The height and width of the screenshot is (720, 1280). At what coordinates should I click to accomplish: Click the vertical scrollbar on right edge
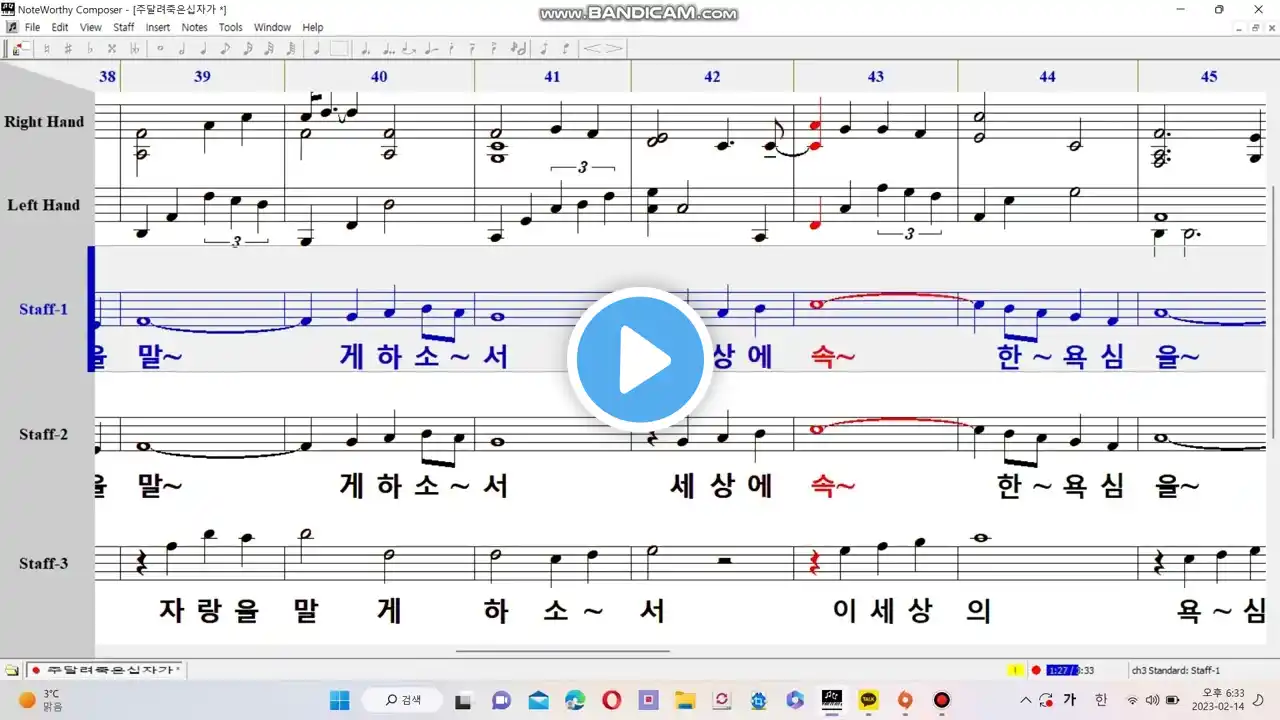1273,310
